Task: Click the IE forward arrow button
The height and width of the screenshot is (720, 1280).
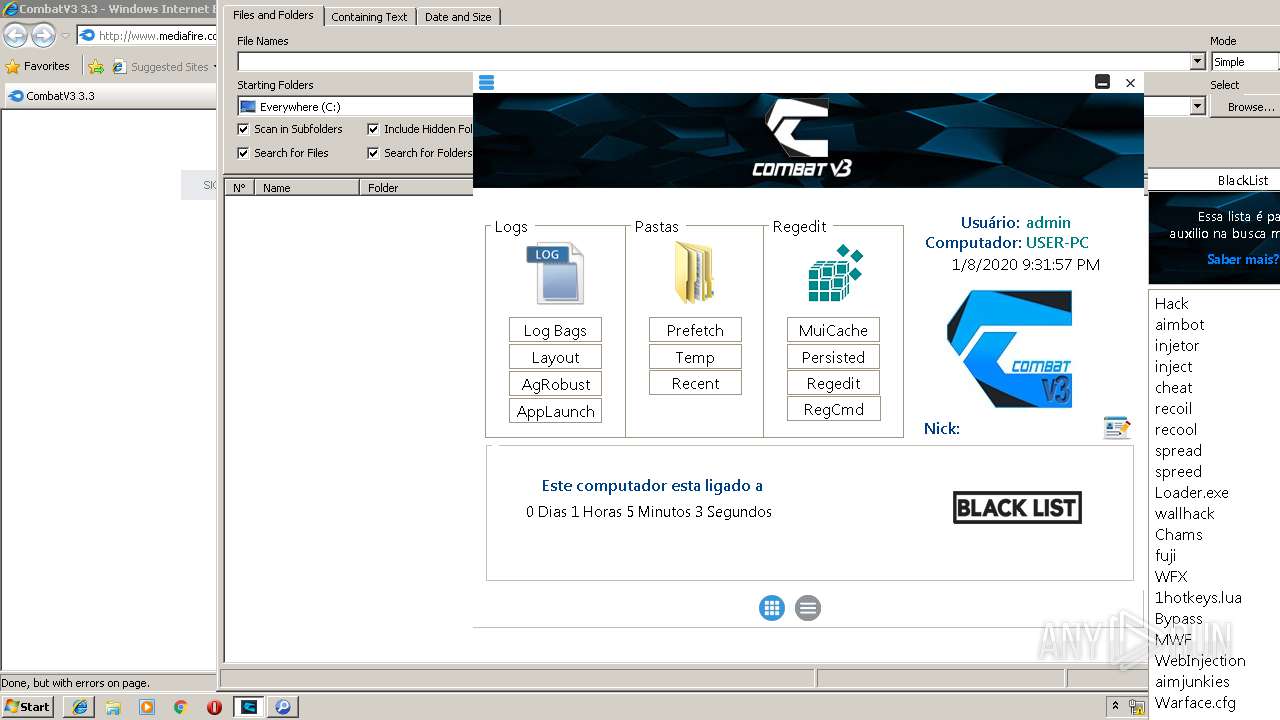Action: (x=43, y=35)
